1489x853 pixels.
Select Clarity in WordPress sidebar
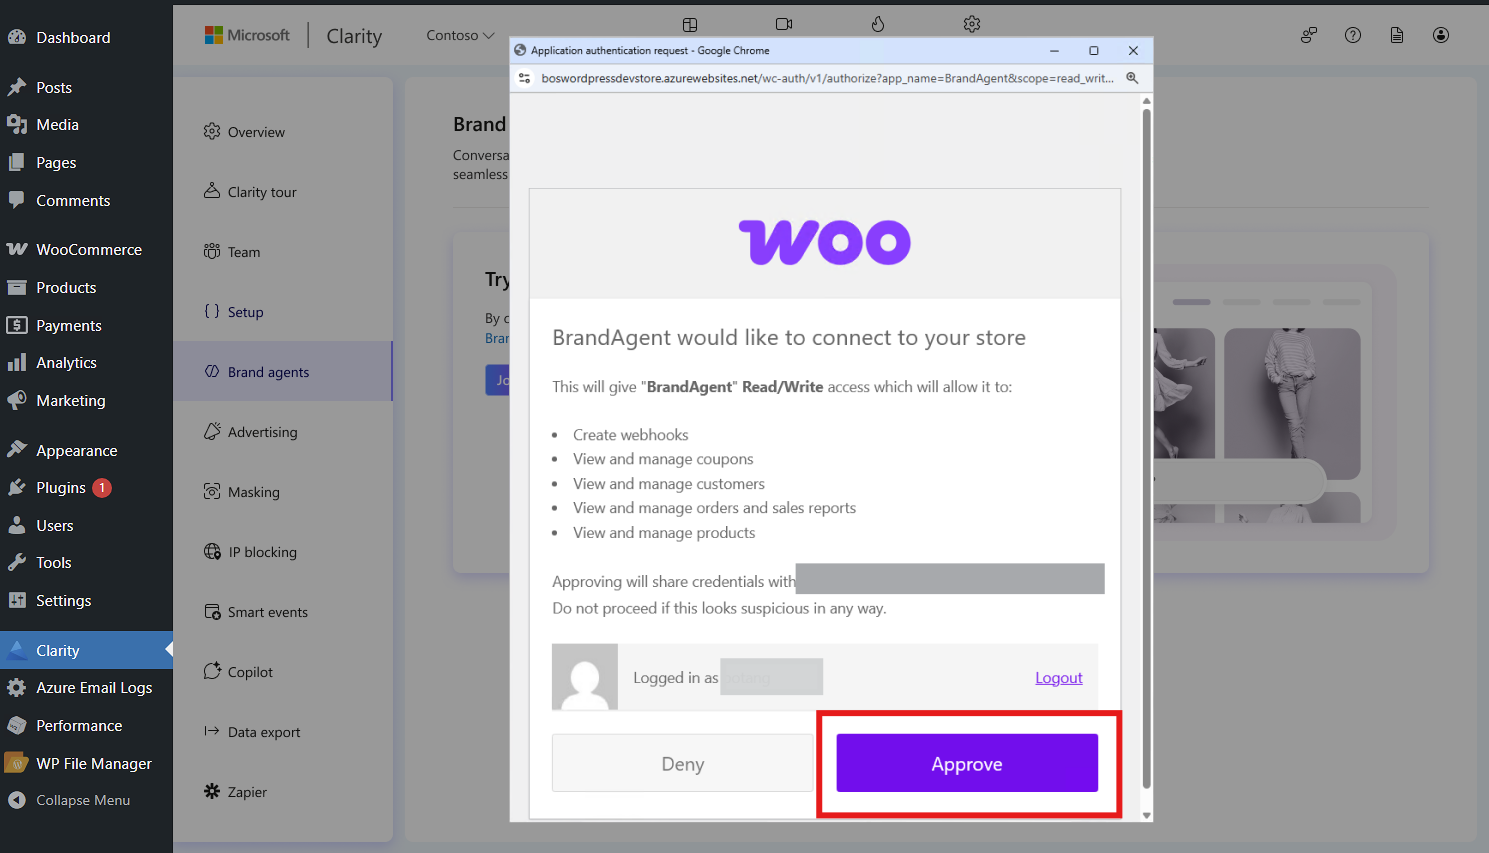point(86,650)
